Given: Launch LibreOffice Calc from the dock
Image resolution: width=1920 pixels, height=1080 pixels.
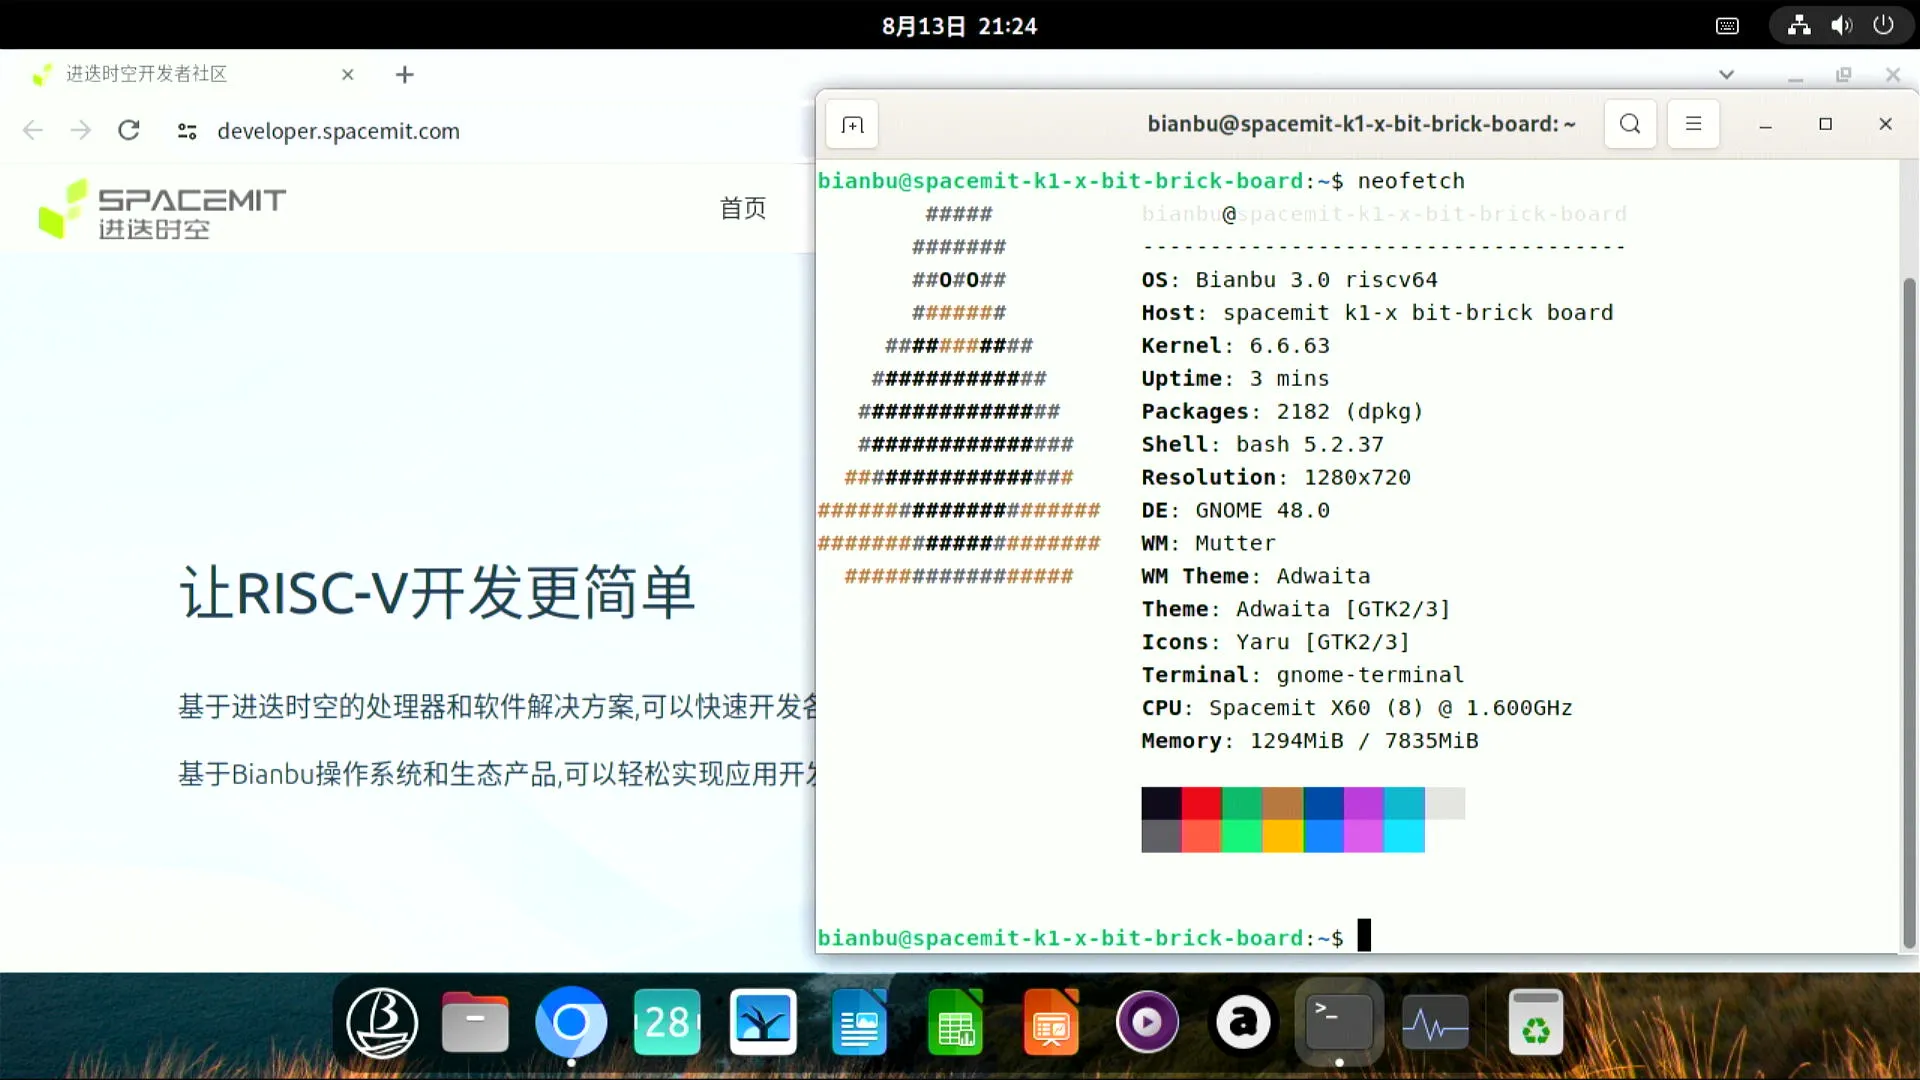Looking at the screenshot, I should (x=955, y=1023).
